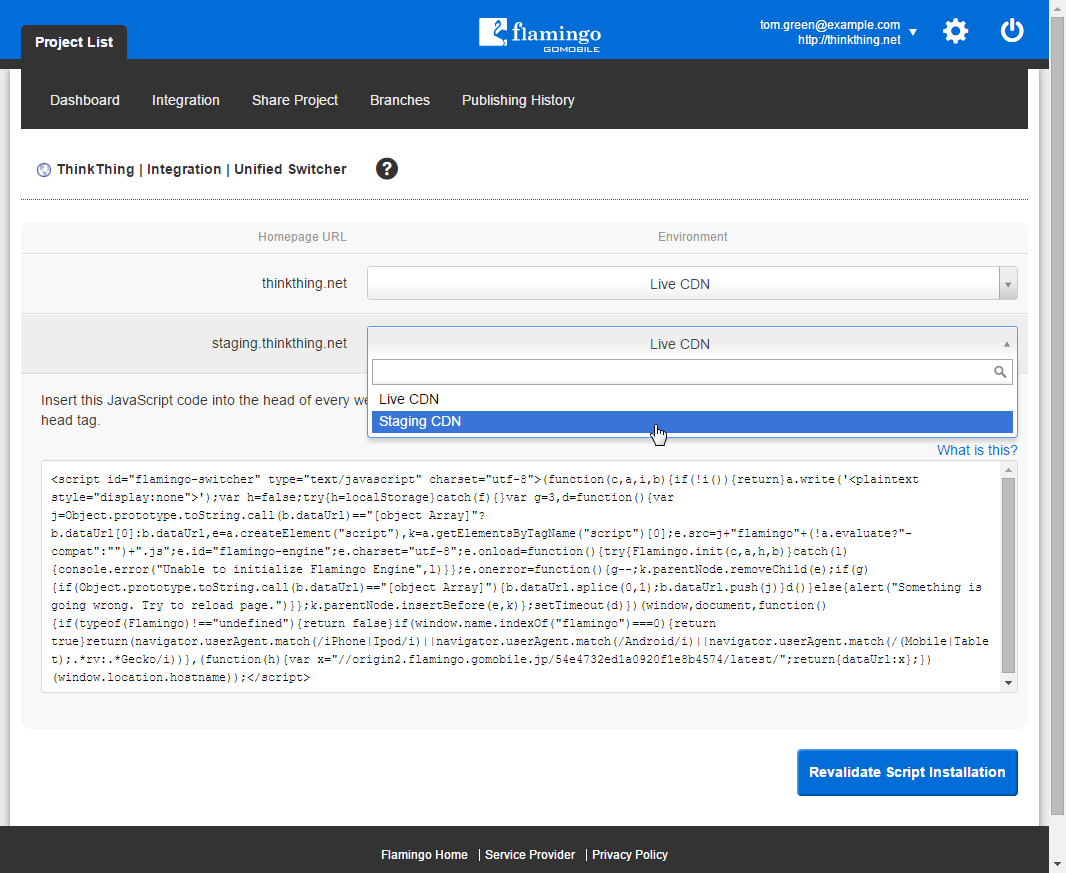Image resolution: width=1066 pixels, height=873 pixels.
Task: Click the tom.green@example.com account text
Action: coord(829,25)
